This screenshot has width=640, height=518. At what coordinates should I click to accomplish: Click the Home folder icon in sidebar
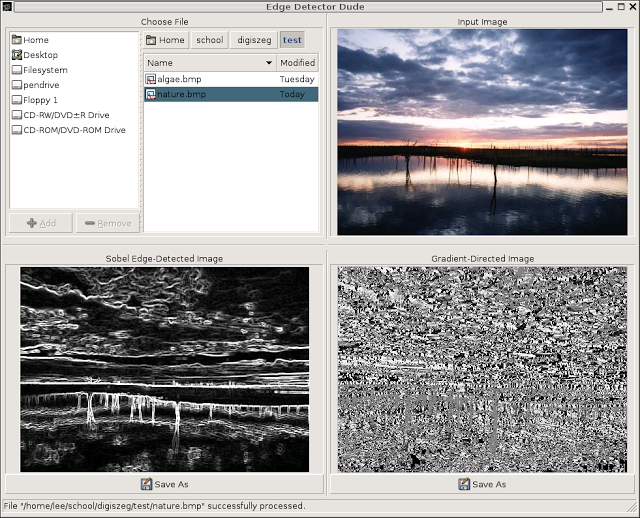(17, 40)
